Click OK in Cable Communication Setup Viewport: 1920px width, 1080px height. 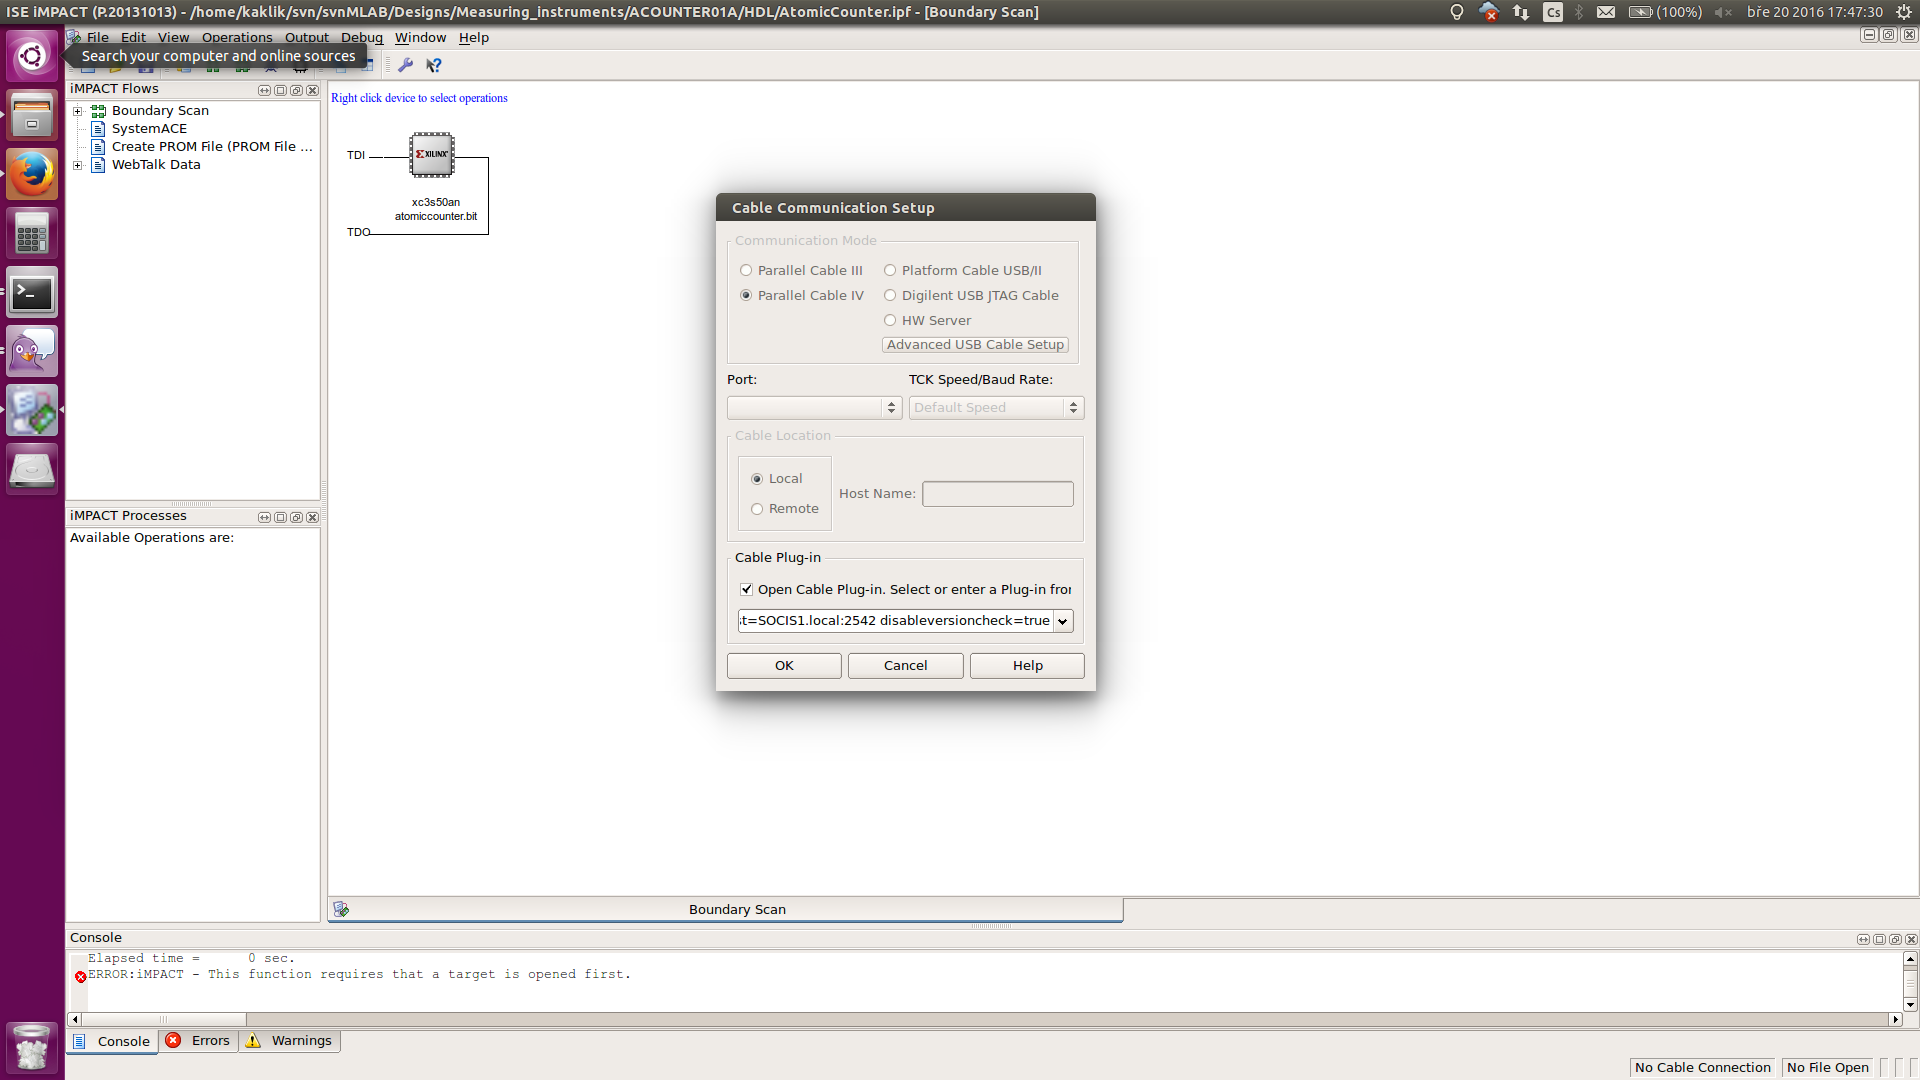tap(784, 666)
